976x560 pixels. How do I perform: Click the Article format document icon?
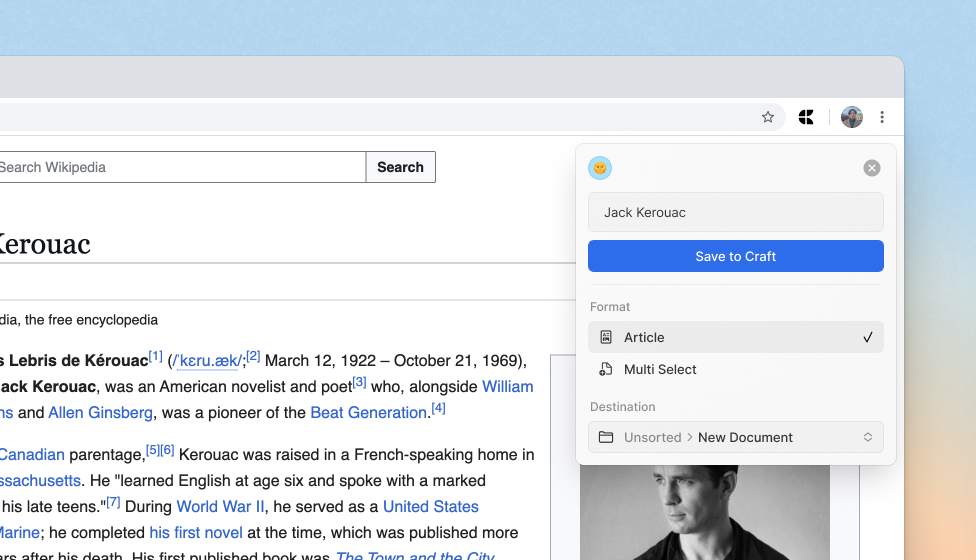[606, 337]
